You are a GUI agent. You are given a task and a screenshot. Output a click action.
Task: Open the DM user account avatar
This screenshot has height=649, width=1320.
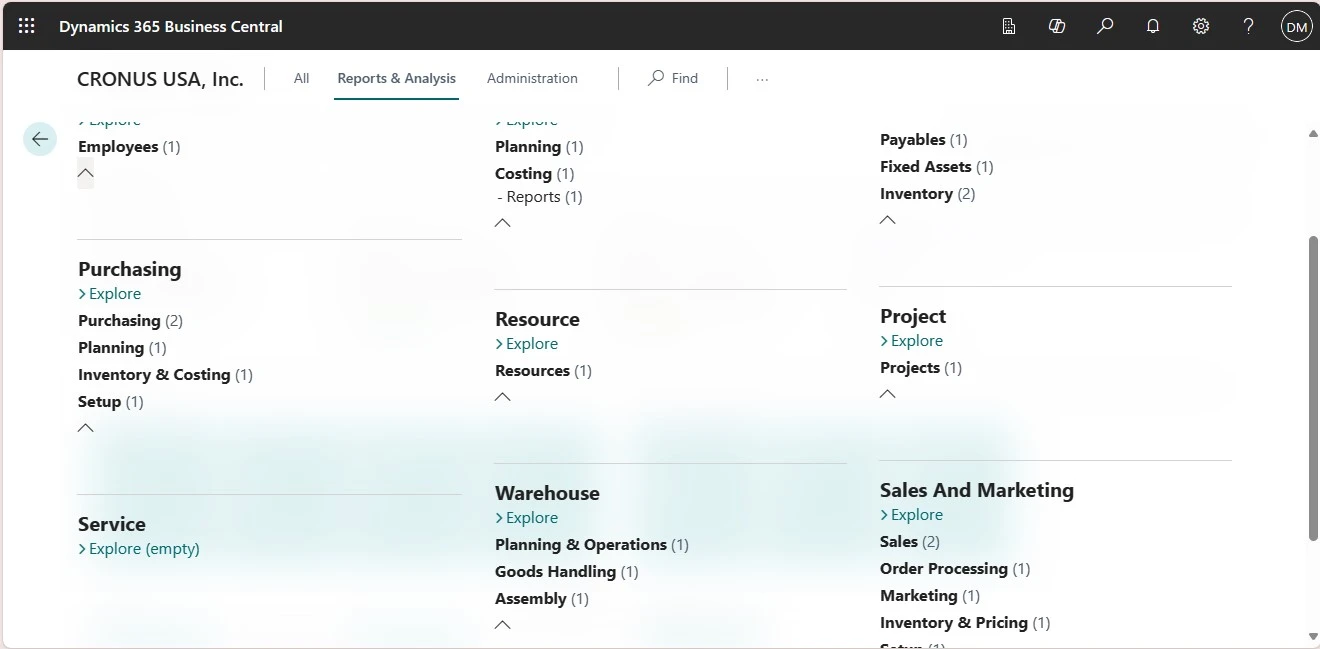pyautogui.click(x=1297, y=27)
